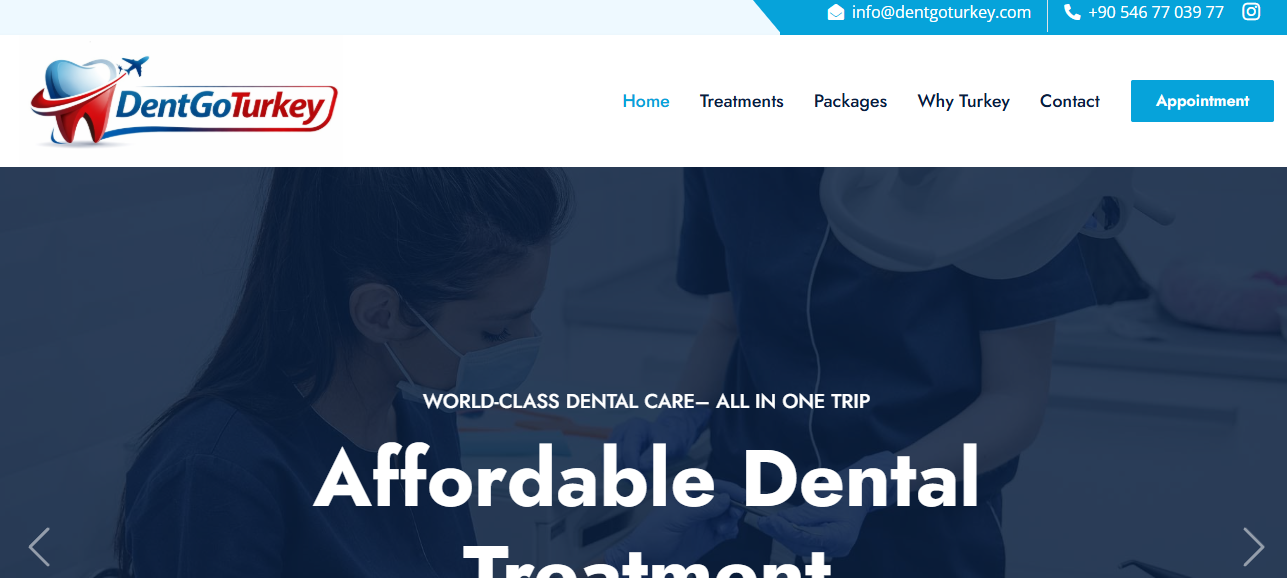Select Packages in the navigation bar
The image size is (1287, 578).
click(x=850, y=101)
